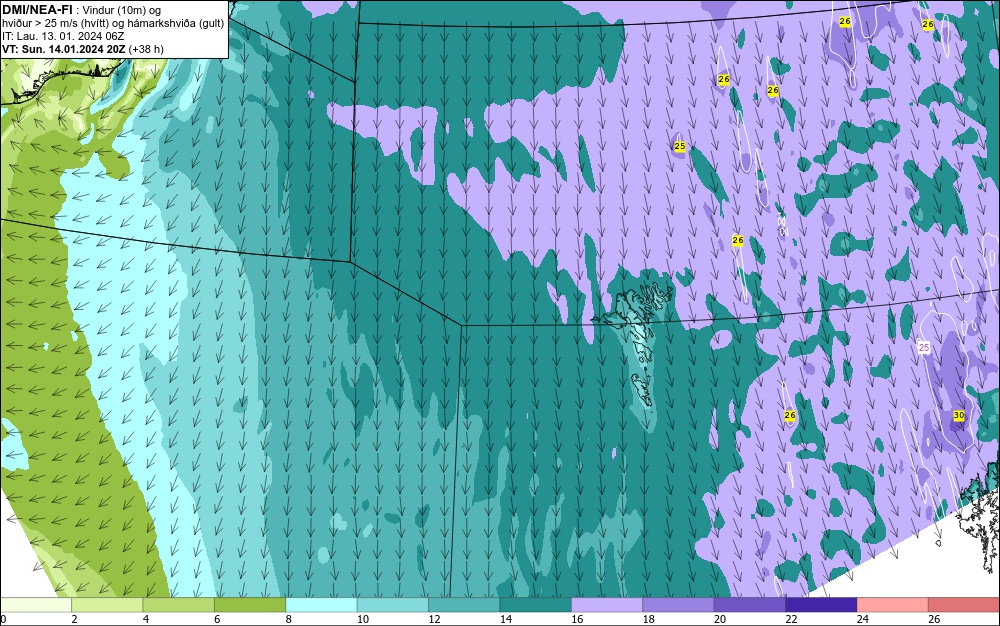The width and height of the screenshot is (1000, 626).
Task: Click the yellow "25" gust marker
Action: point(680,146)
